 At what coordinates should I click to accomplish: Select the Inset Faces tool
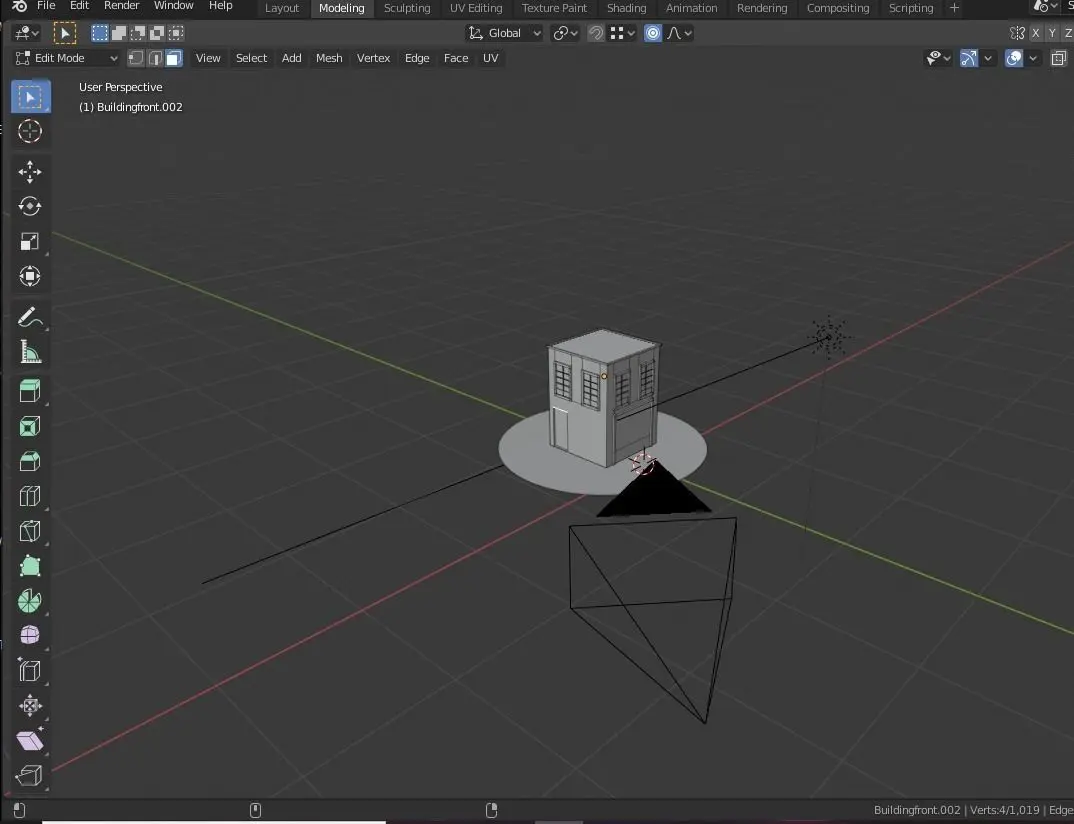[x=30, y=426]
